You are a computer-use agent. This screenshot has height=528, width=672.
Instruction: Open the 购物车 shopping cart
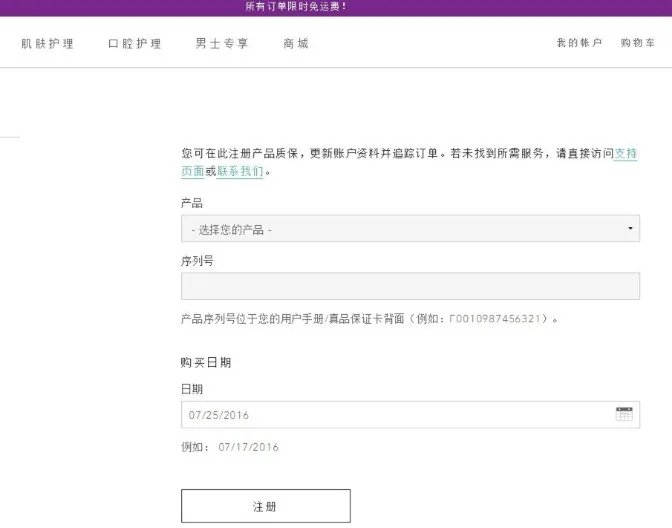click(x=638, y=42)
